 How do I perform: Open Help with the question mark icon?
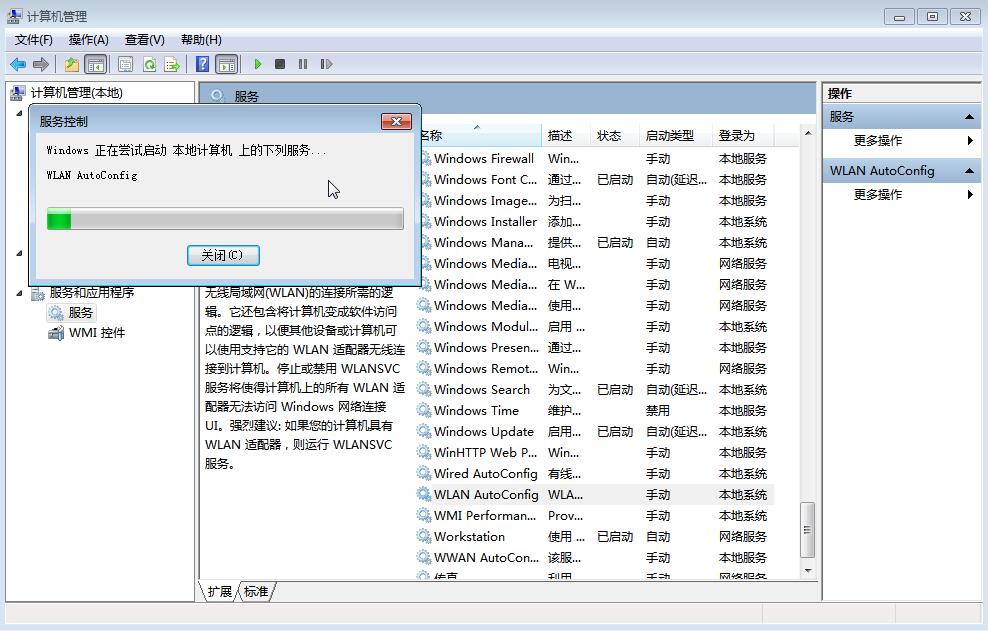[202, 64]
